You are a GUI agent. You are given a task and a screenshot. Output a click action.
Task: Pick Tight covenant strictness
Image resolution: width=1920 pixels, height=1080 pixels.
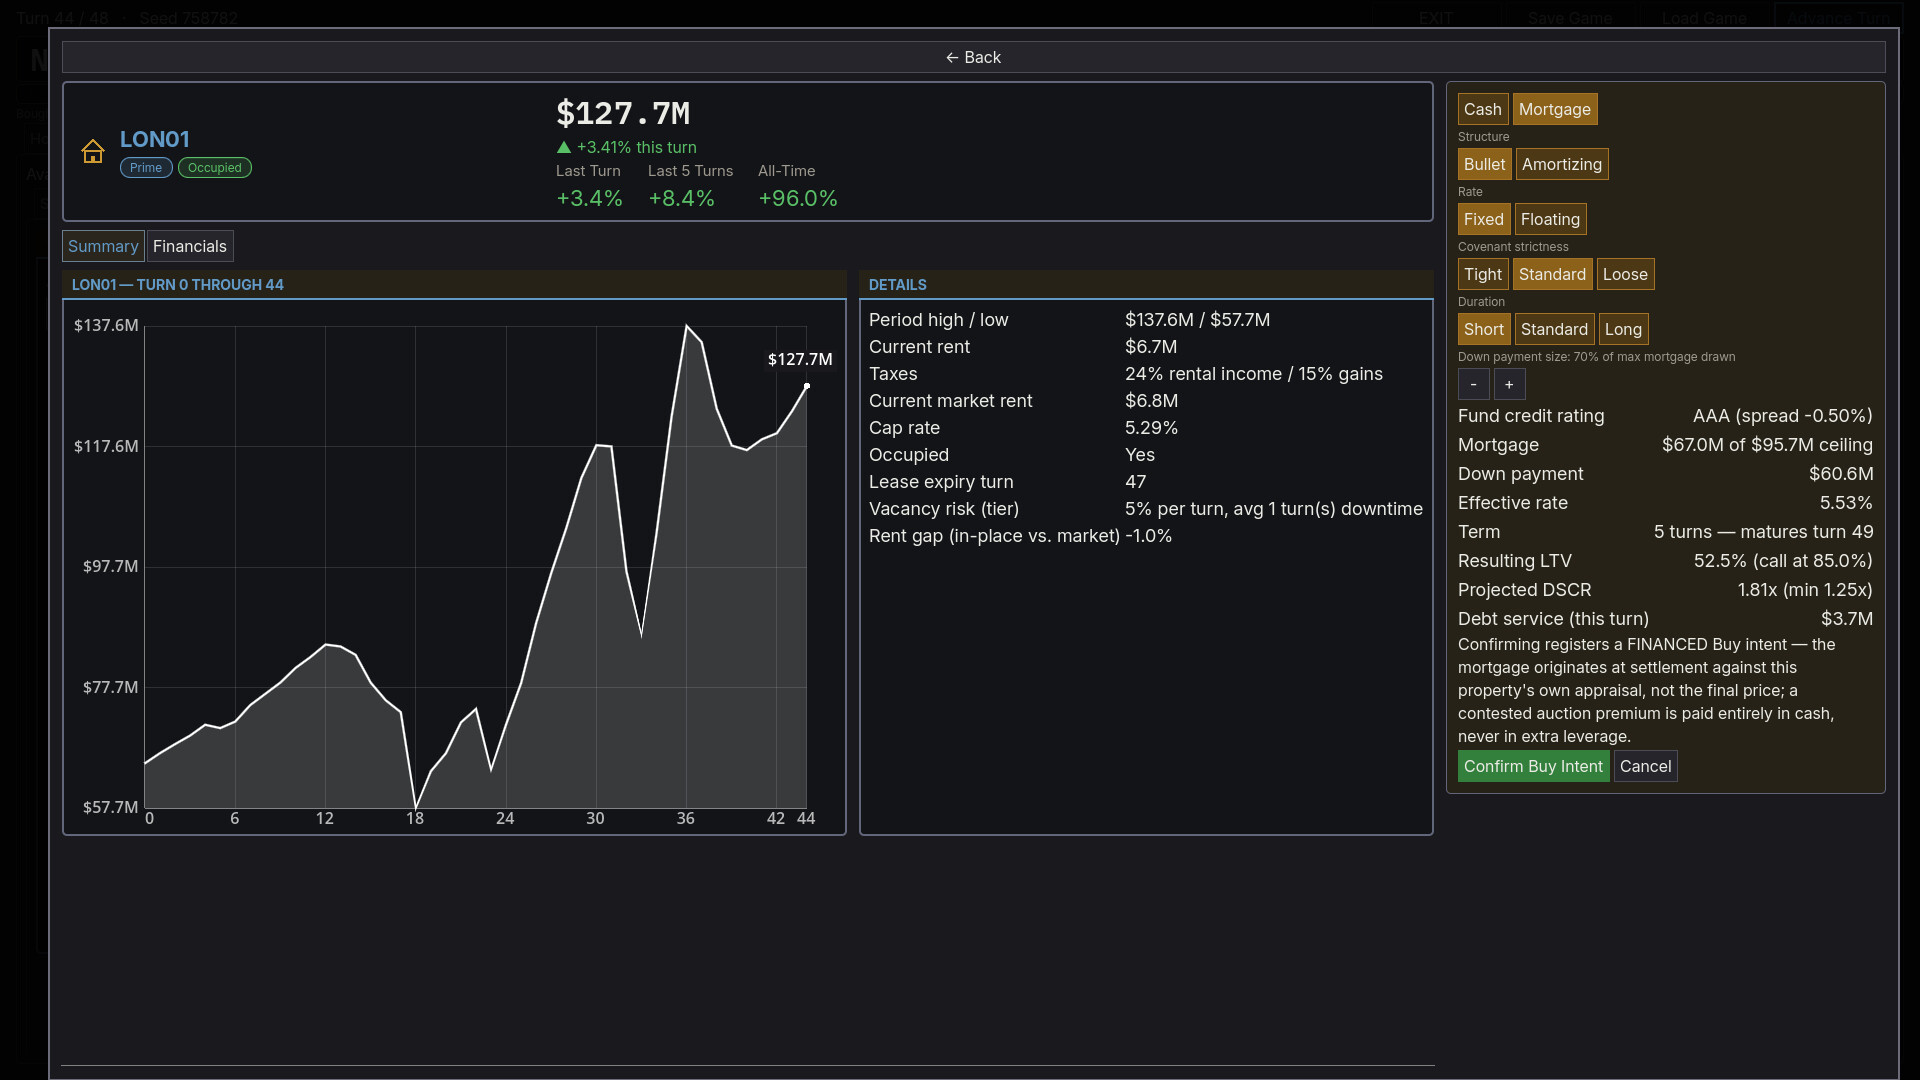[1482, 274]
